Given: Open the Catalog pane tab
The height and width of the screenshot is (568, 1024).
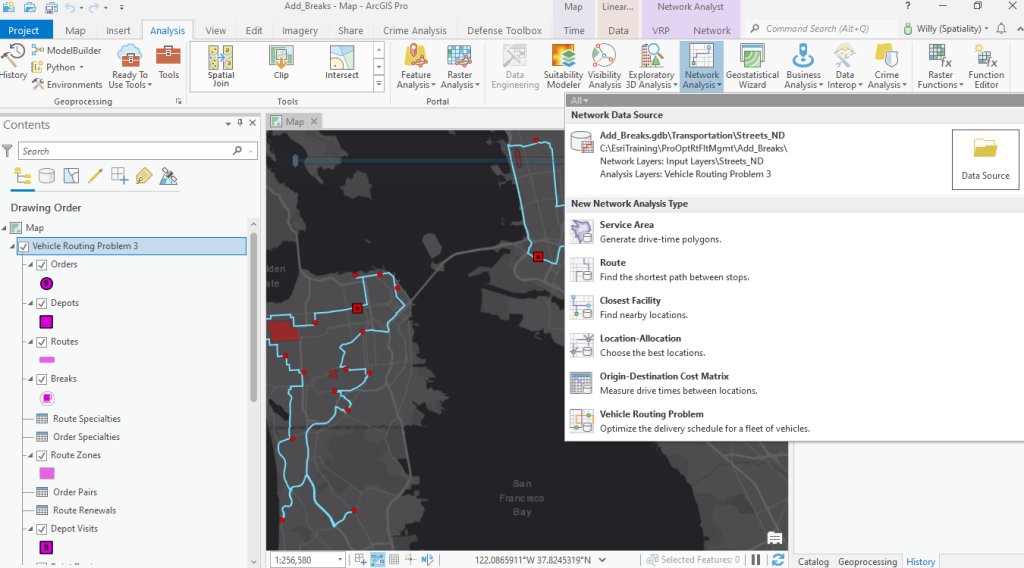Looking at the screenshot, I should (813, 561).
